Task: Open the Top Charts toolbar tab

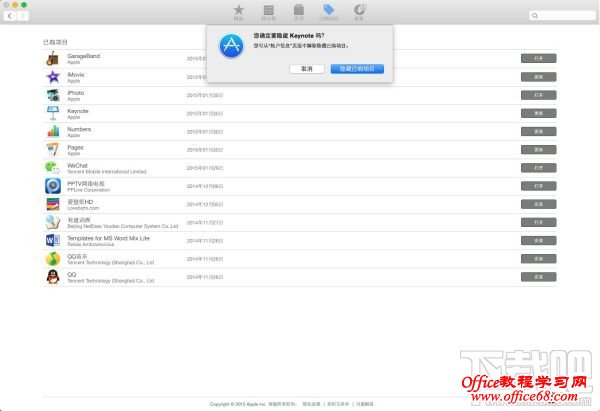Action: pos(269,12)
